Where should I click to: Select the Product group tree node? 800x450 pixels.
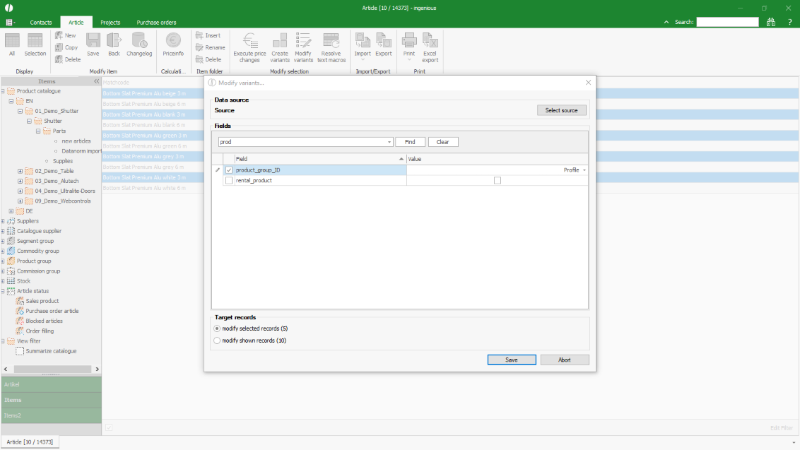pos(34,261)
